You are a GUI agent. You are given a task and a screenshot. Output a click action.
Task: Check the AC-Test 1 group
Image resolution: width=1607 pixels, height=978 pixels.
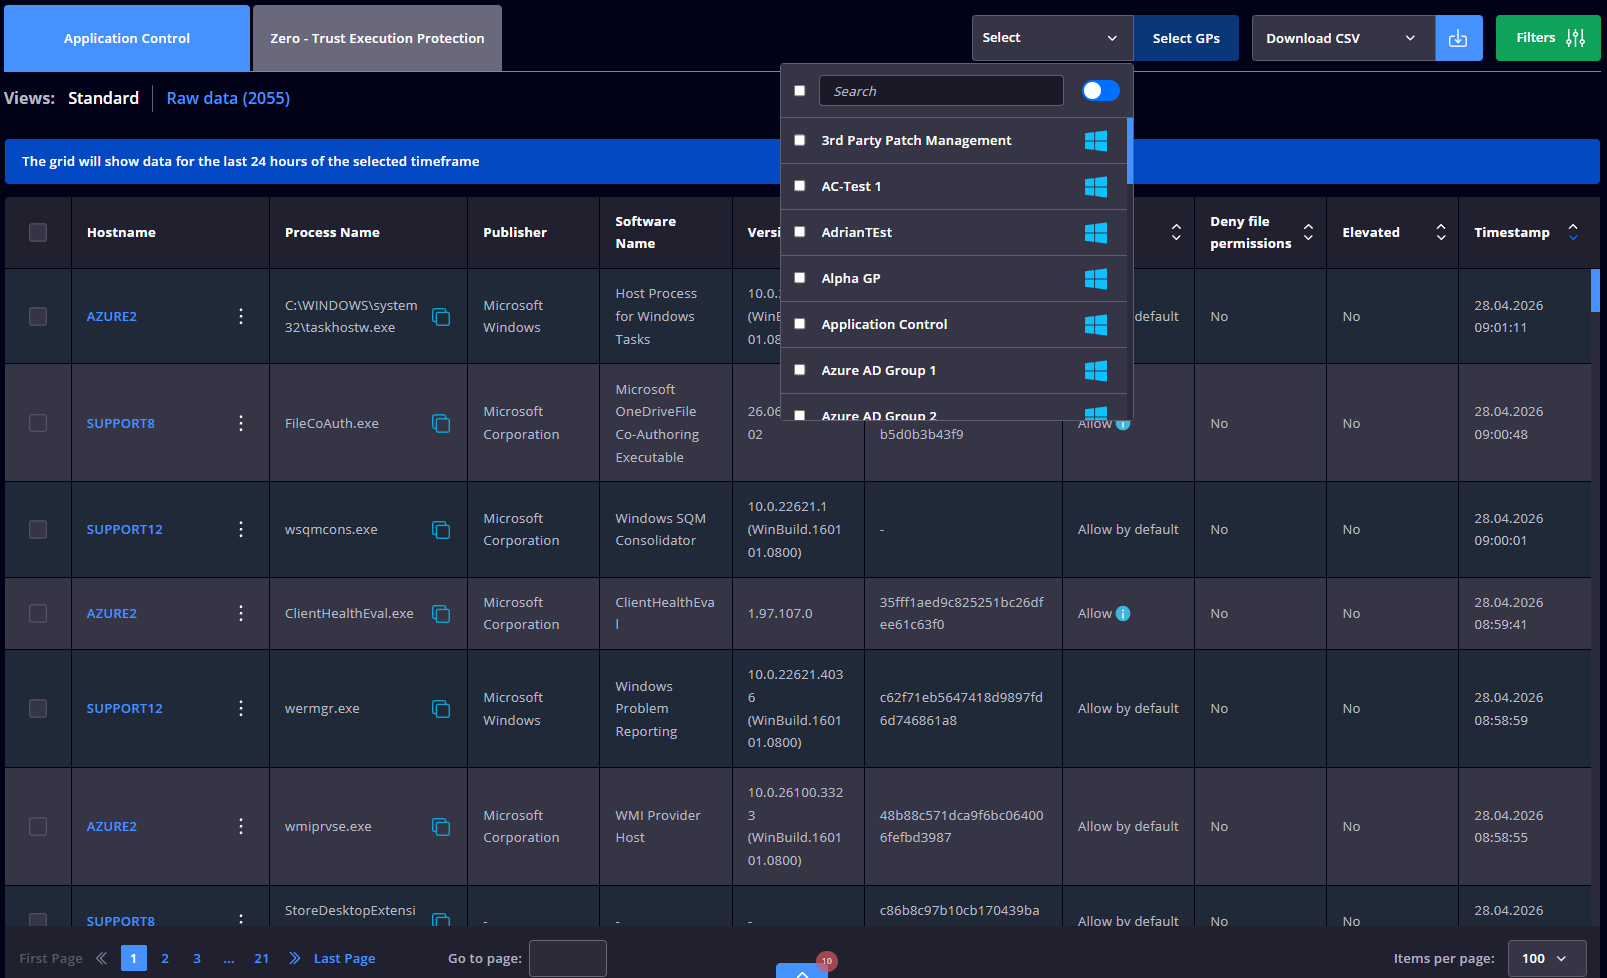tap(800, 187)
